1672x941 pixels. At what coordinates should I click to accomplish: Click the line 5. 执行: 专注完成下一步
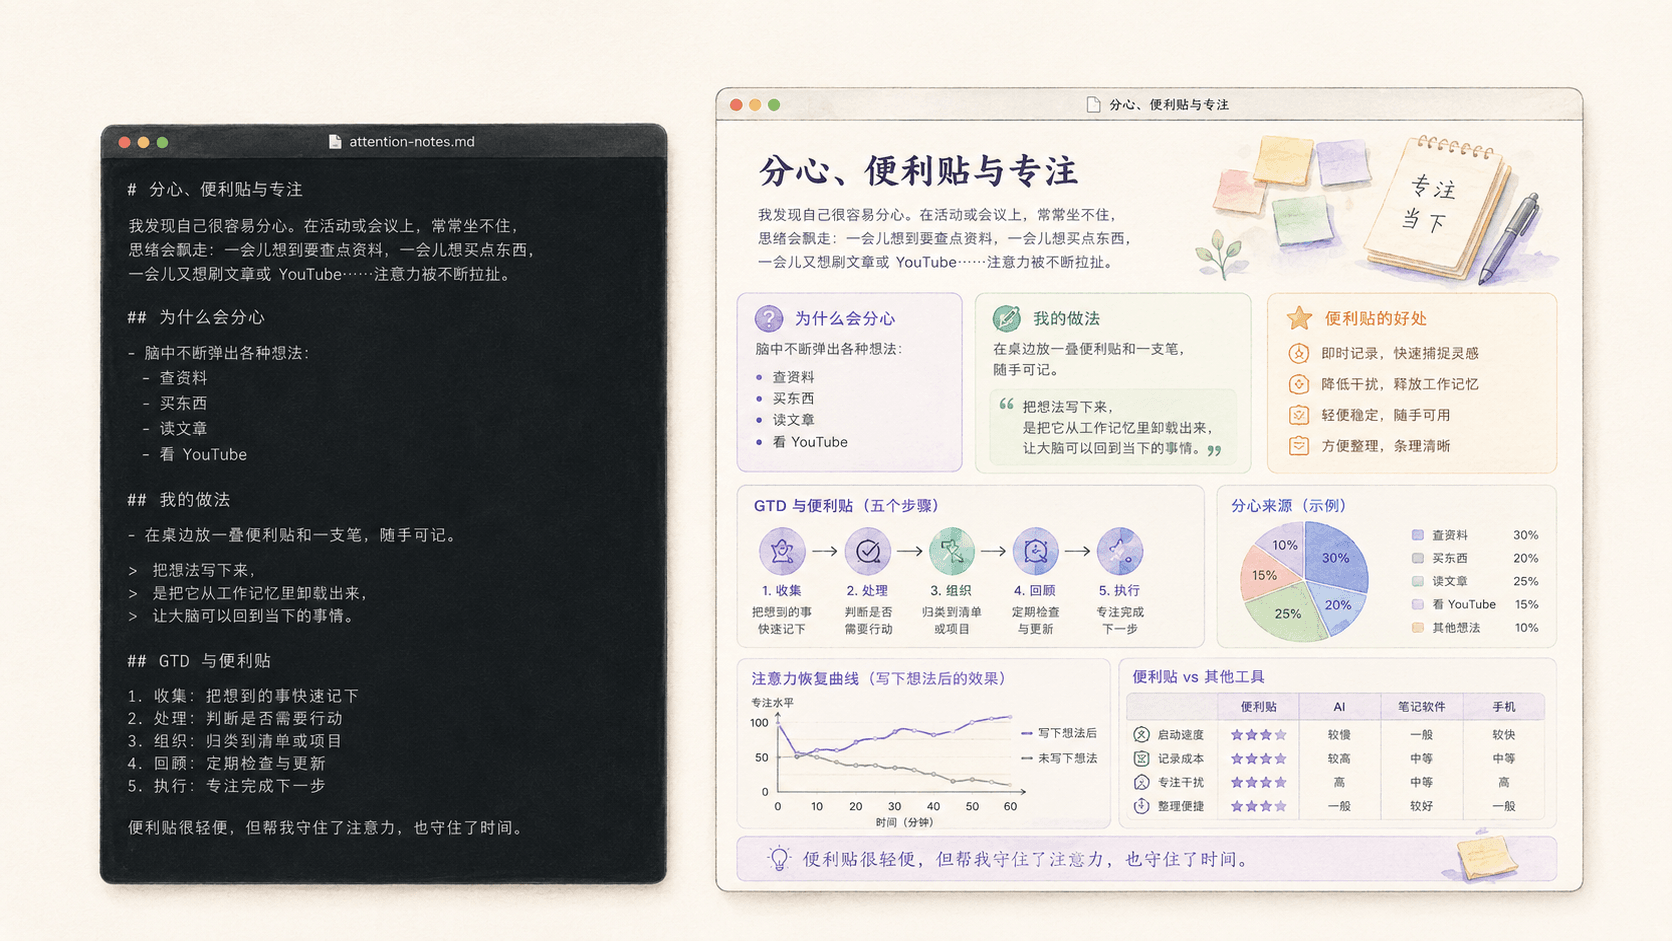coord(227,785)
